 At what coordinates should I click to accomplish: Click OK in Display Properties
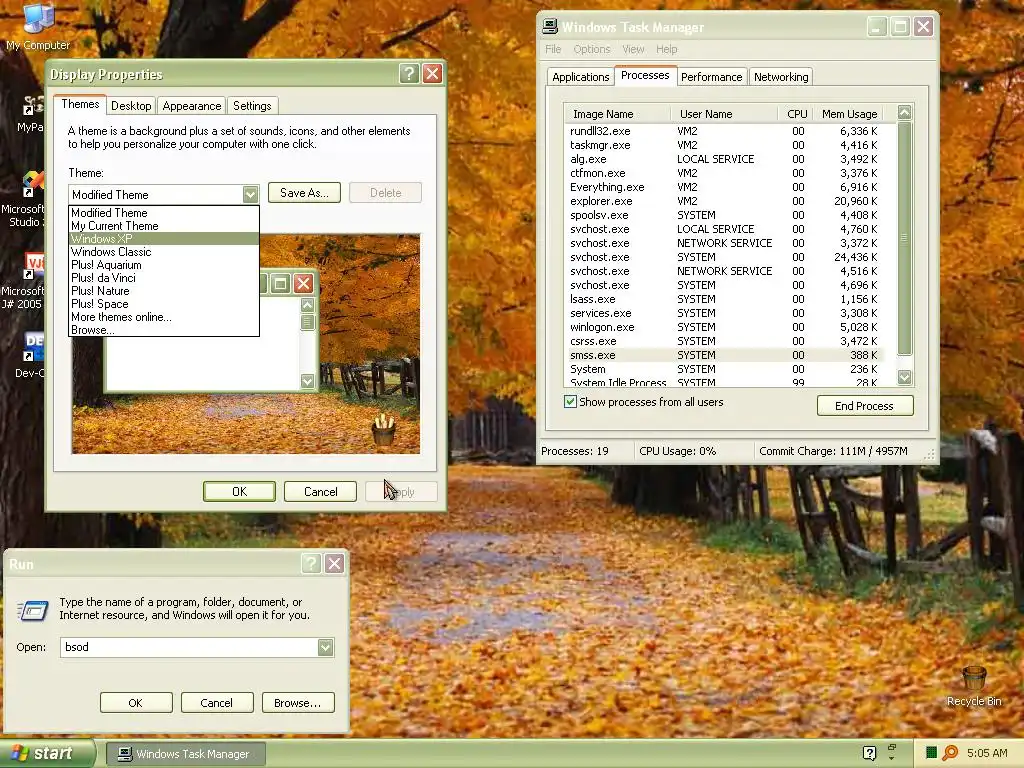(x=240, y=491)
